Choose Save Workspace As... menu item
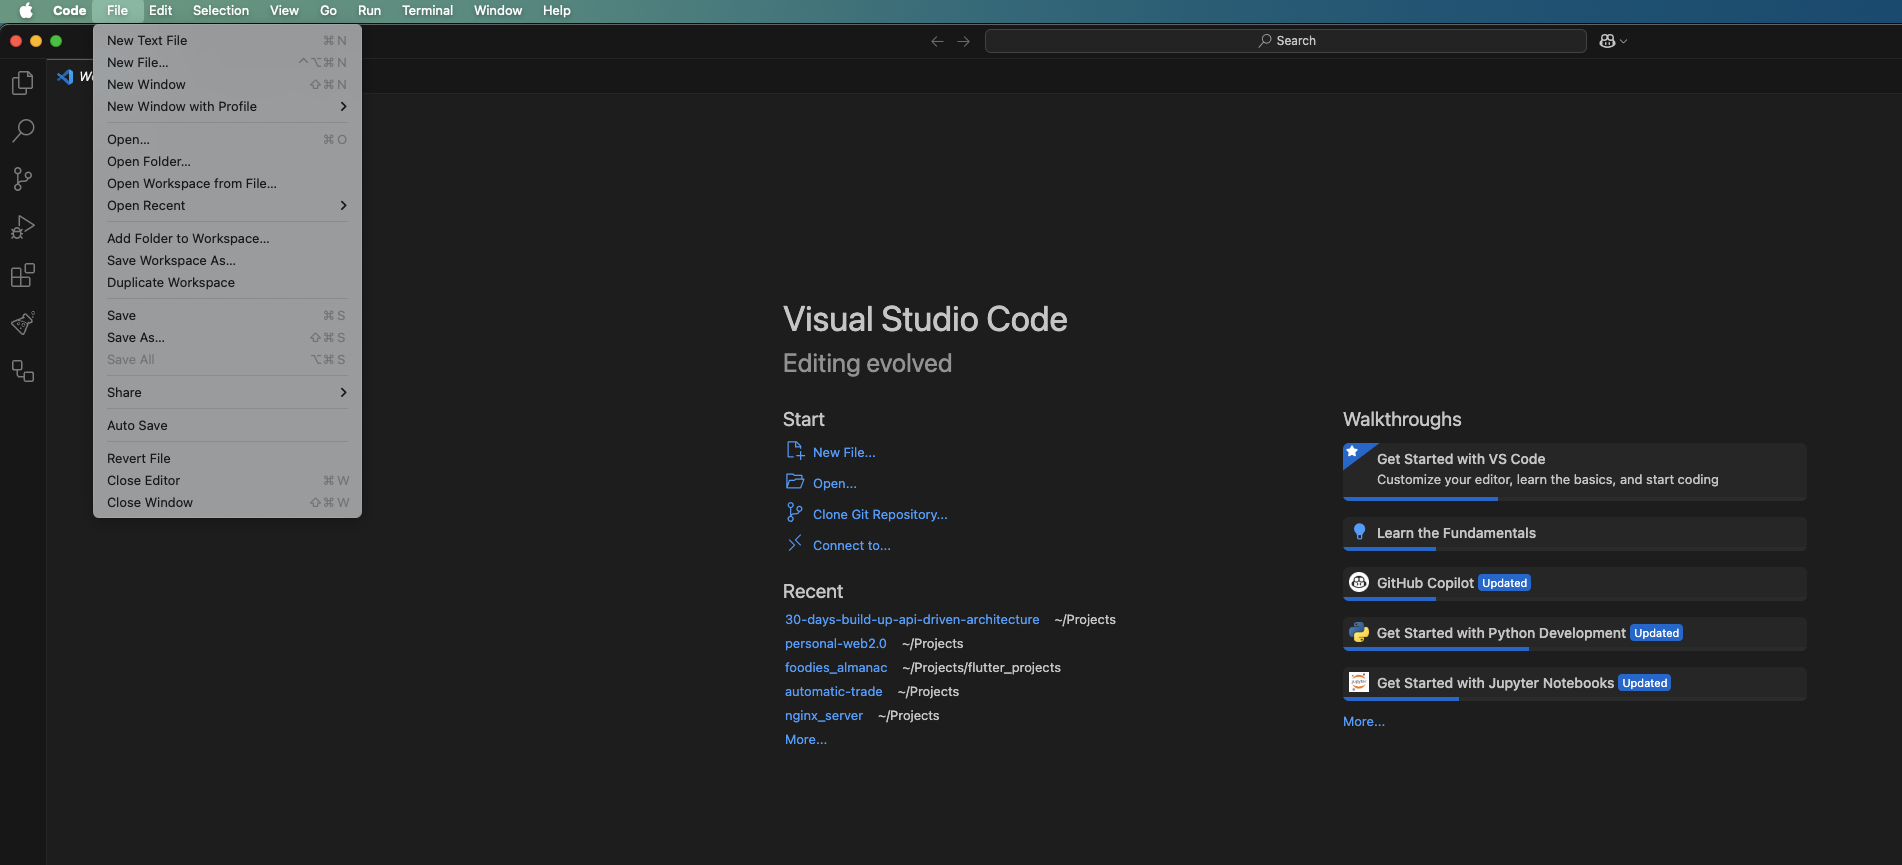1902x865 pixels. click(227, 260)
